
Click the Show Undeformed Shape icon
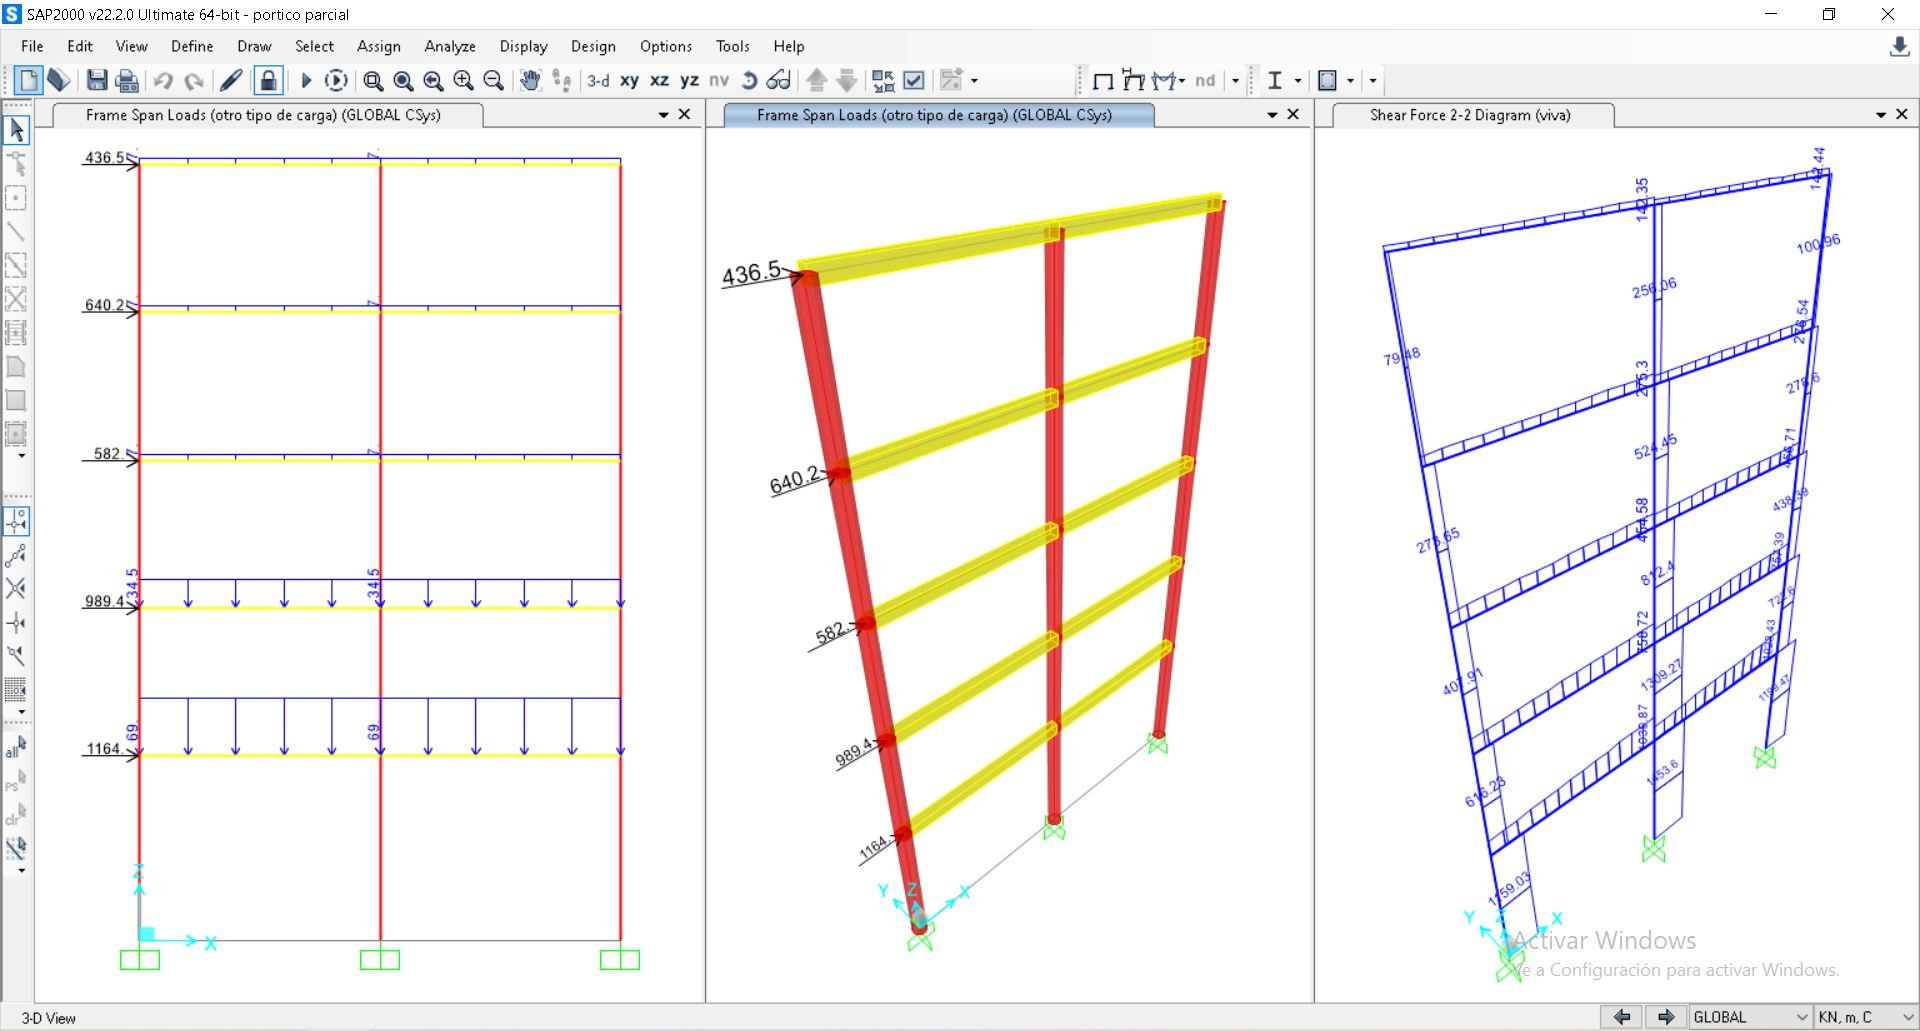point(1103,80)
